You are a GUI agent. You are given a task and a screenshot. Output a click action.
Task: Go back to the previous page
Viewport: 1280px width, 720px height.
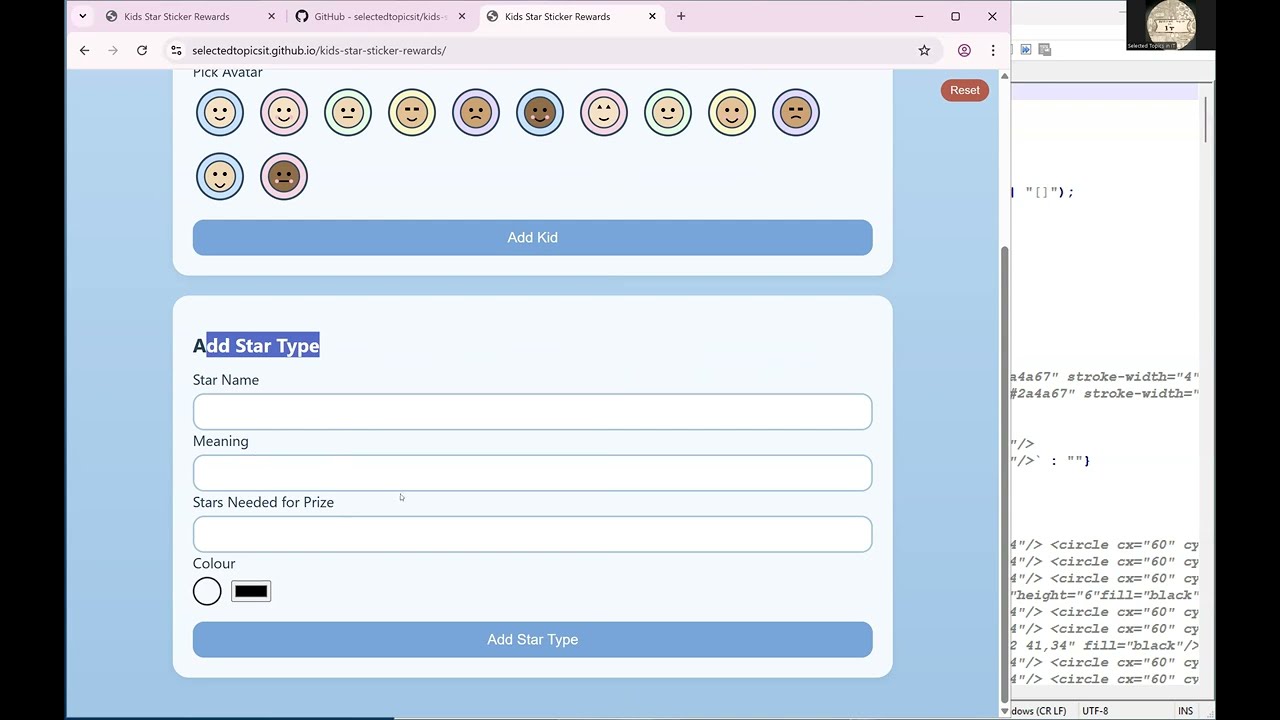pyautogui.click(x=84, y=50)
